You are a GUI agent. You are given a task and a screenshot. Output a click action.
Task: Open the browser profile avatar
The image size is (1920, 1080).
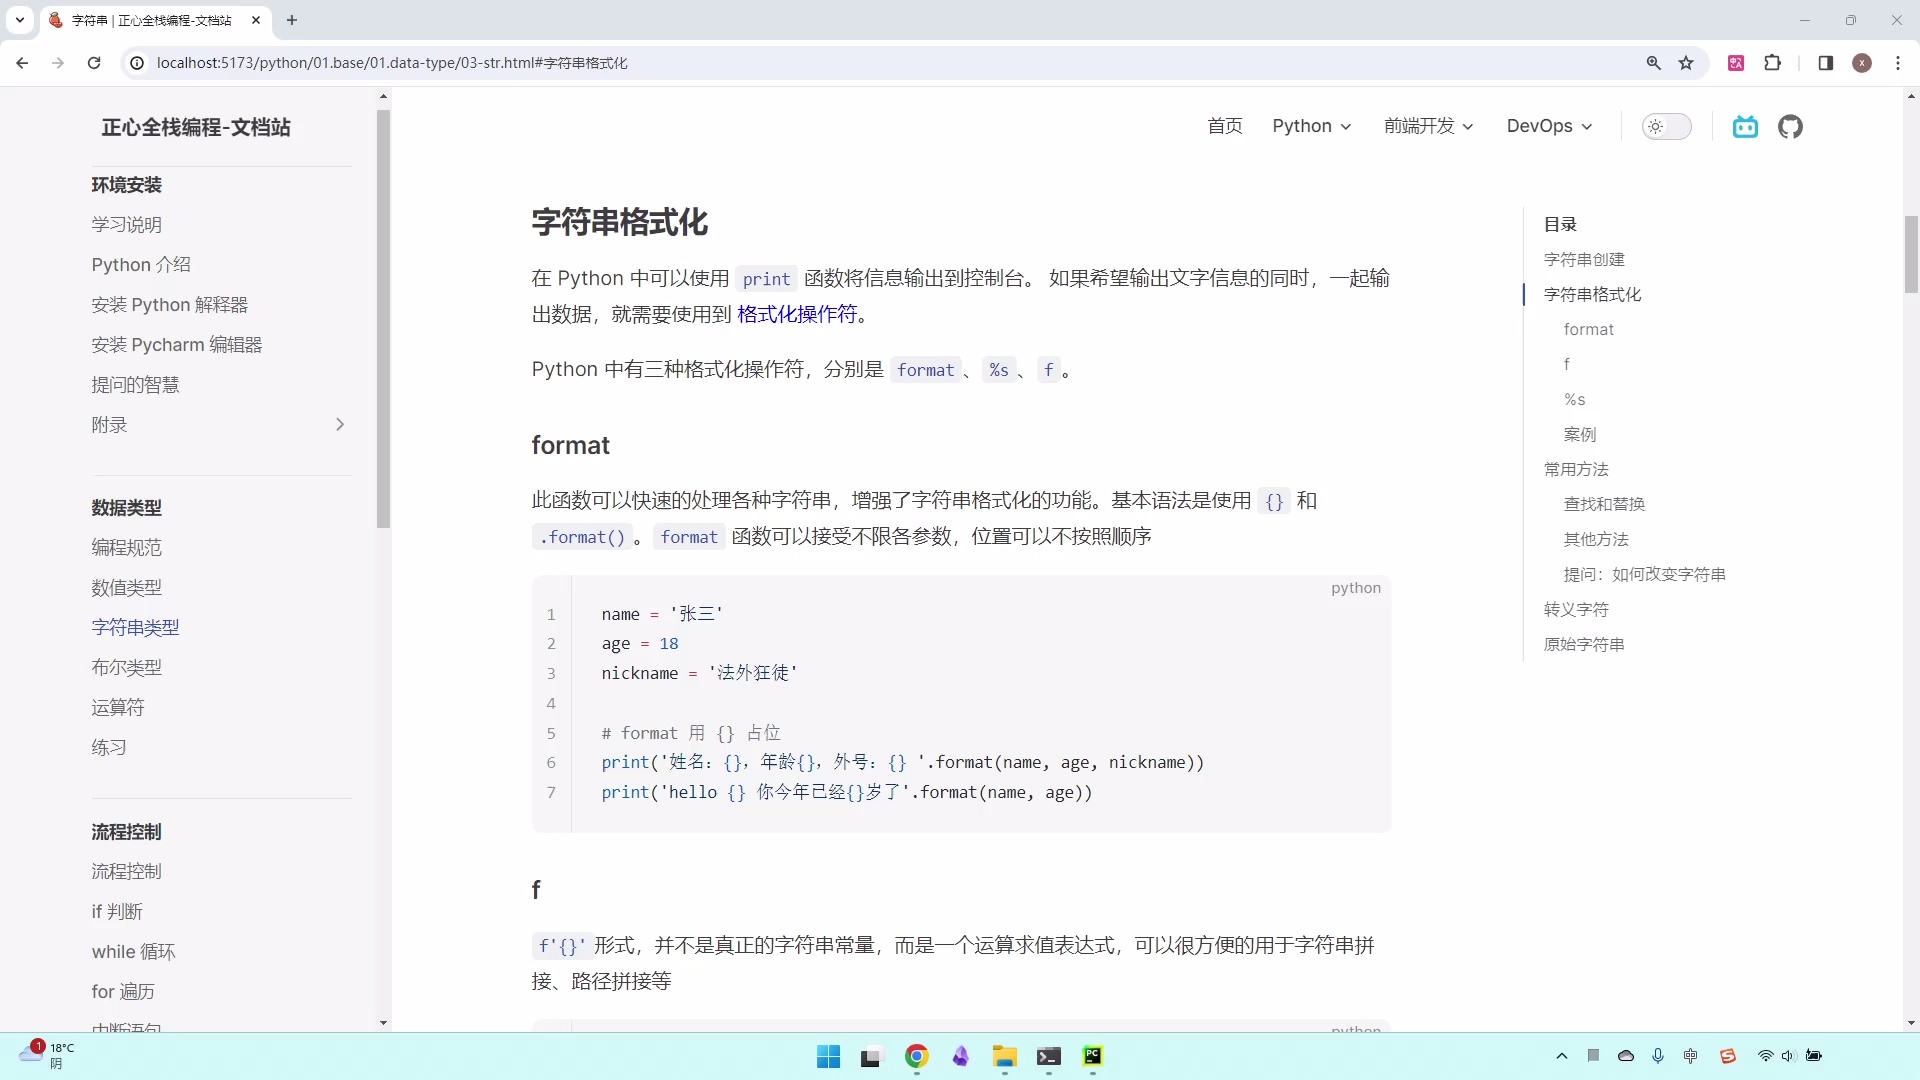pos(1862,62)
